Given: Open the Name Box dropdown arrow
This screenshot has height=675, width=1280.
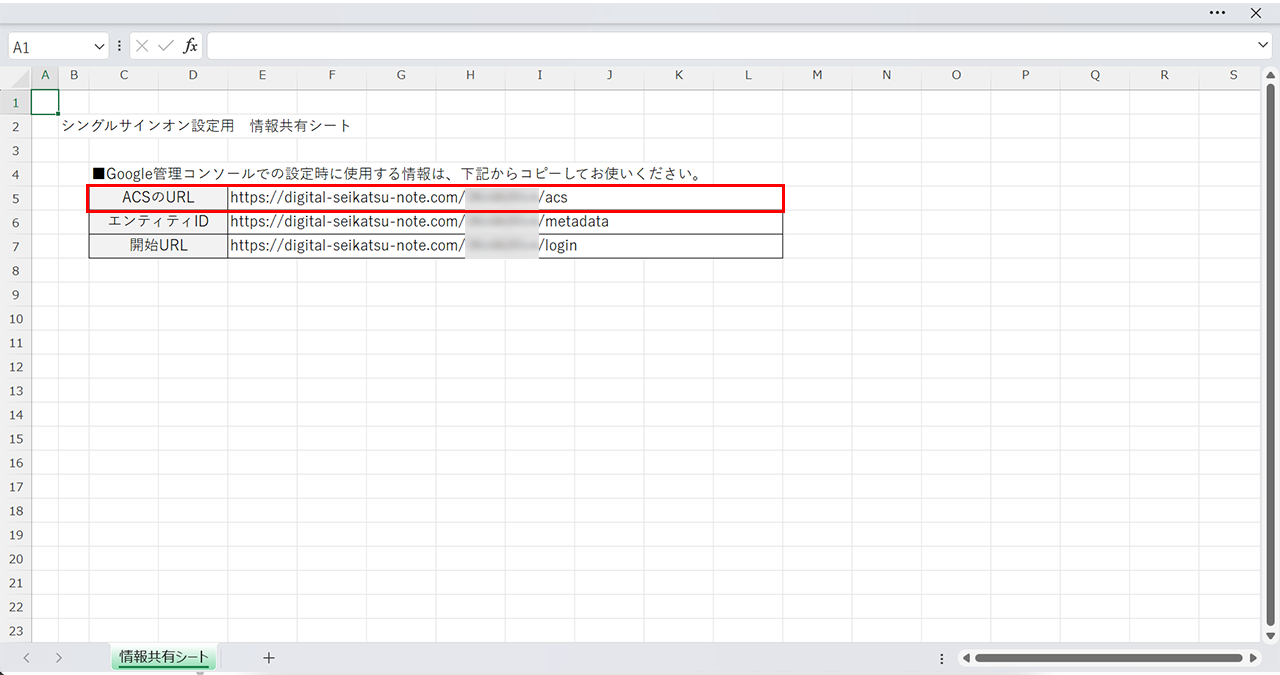Looking at the screenshot, I should click(99, 47).
